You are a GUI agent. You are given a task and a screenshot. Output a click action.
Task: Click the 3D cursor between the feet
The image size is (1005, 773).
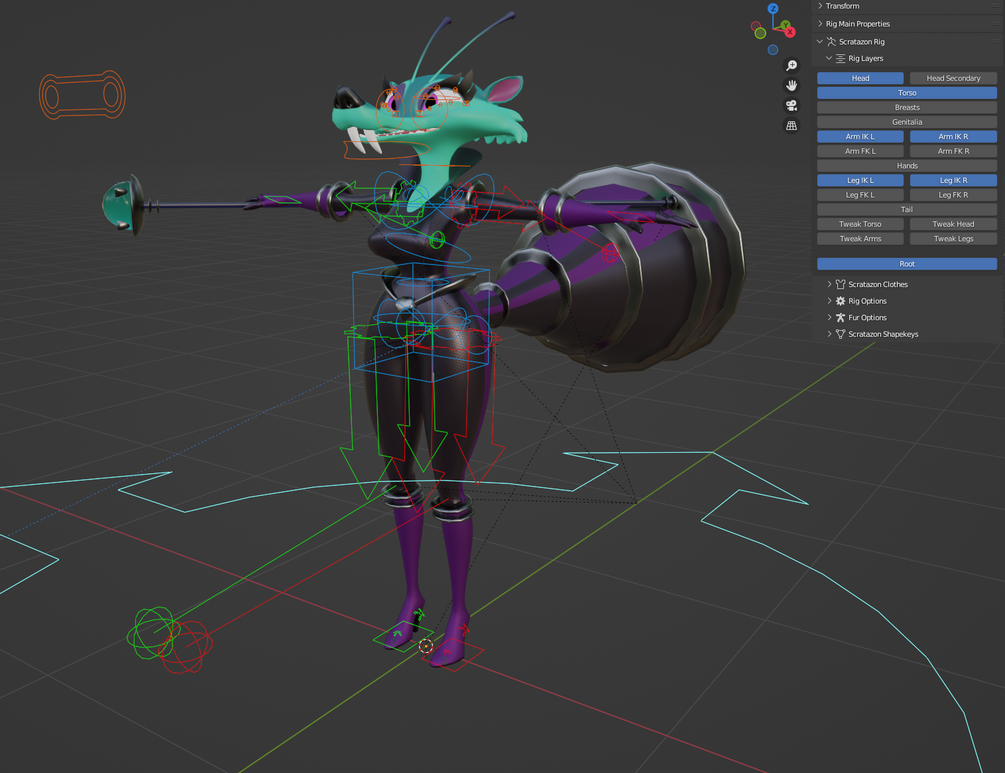[x=426, y=646]
